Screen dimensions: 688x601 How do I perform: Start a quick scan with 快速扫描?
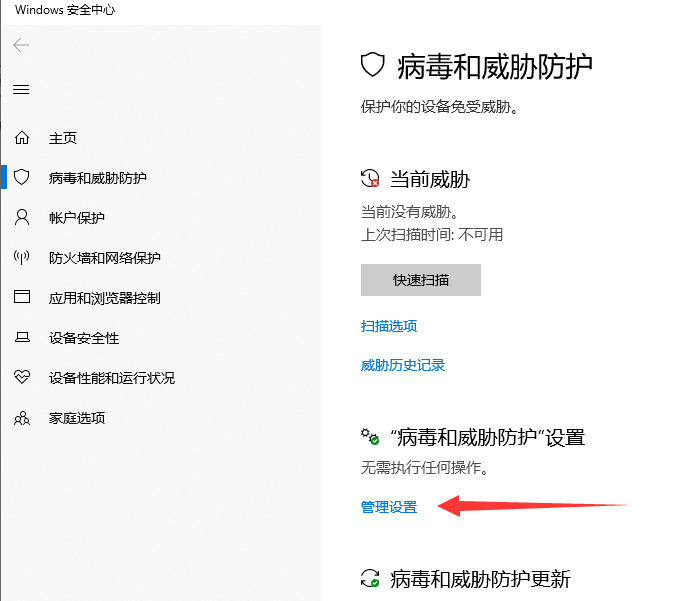[x=420, y=280]
